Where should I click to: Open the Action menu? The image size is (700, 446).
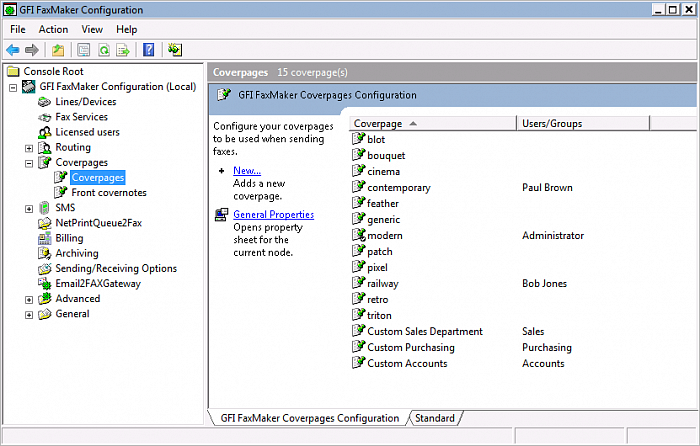[x=53, y=29]
